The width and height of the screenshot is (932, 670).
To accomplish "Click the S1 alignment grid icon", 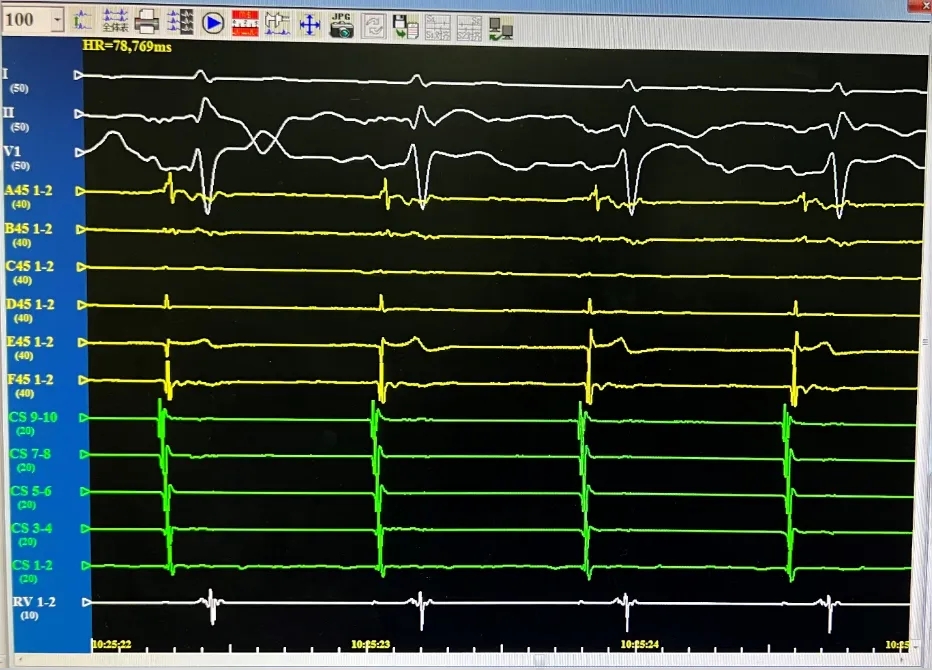I will tap(437, 28).
